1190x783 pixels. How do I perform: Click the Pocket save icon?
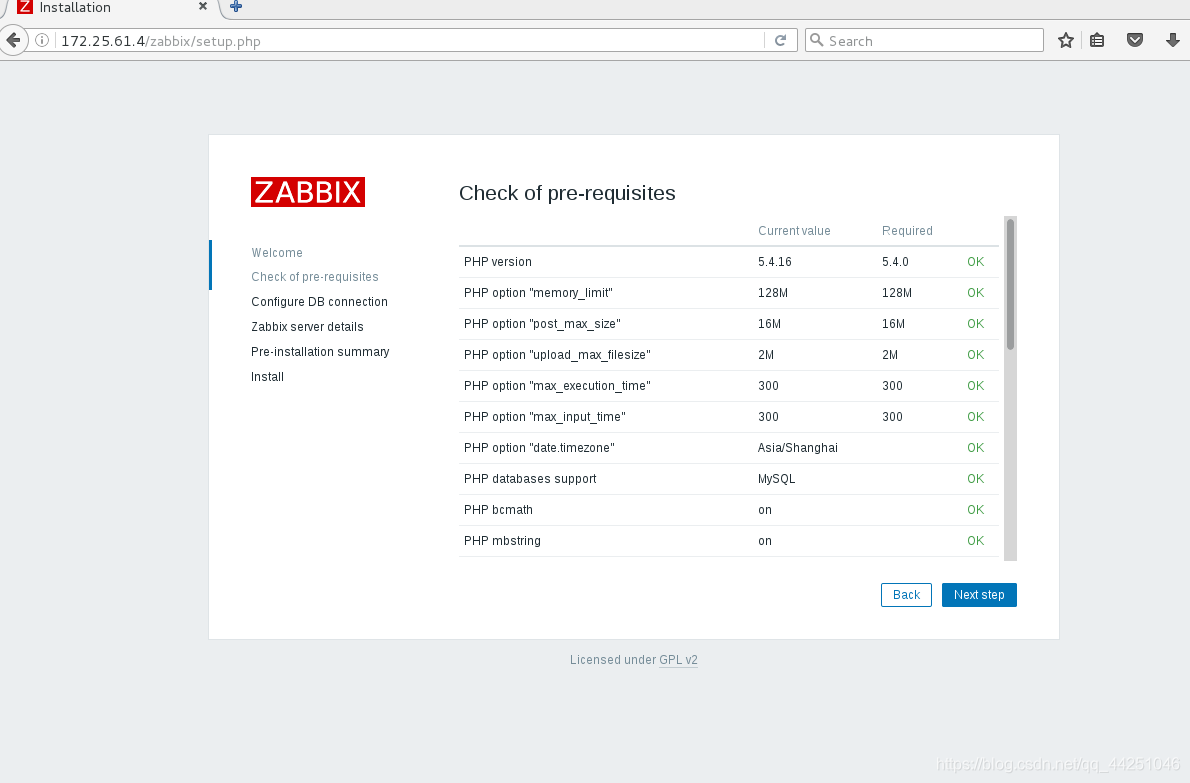click(1135, 40)
